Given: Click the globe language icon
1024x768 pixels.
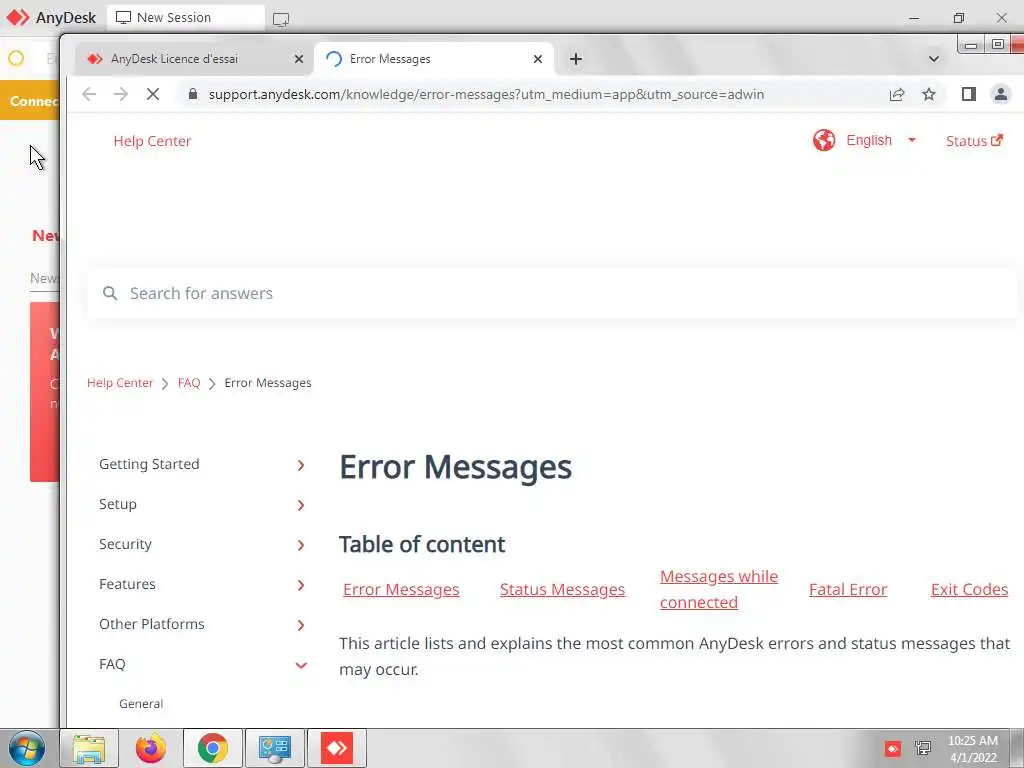Looking at the screenshot, I should pos(824,140).
